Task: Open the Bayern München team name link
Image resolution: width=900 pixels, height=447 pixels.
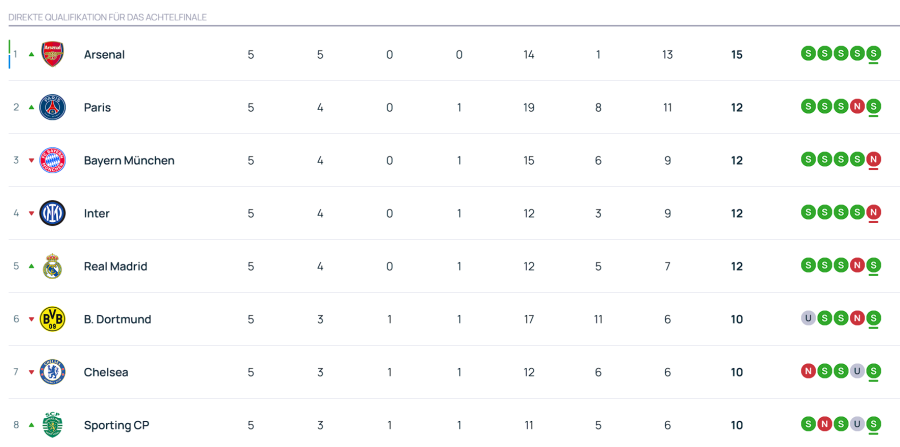Action: tap(129, 160)
